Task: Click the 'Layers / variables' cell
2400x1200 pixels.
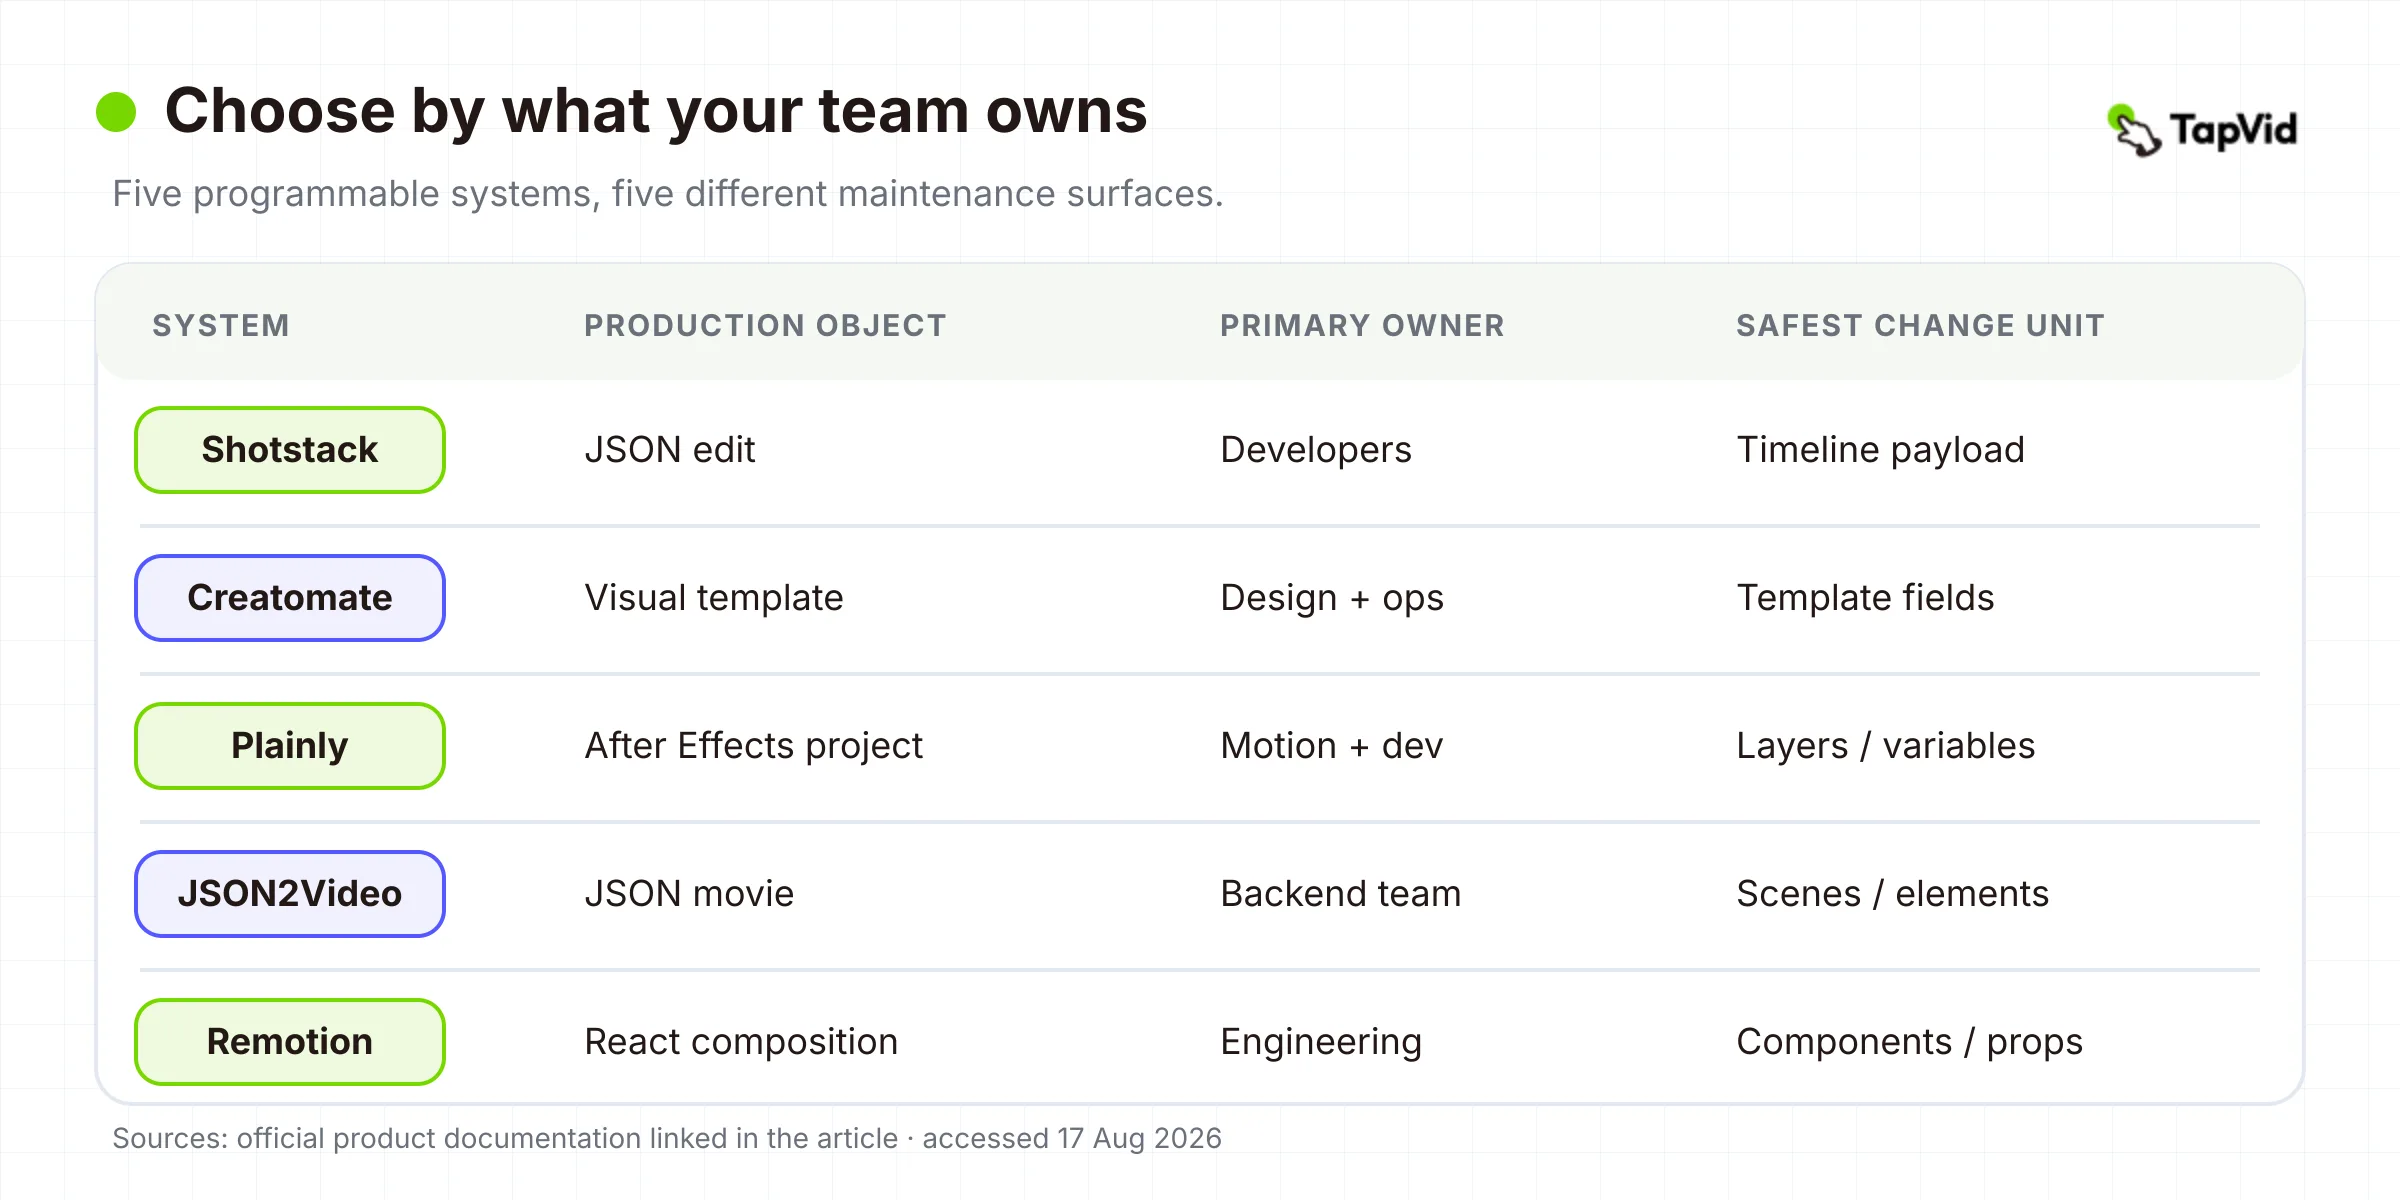Action: pos(1885,746)
